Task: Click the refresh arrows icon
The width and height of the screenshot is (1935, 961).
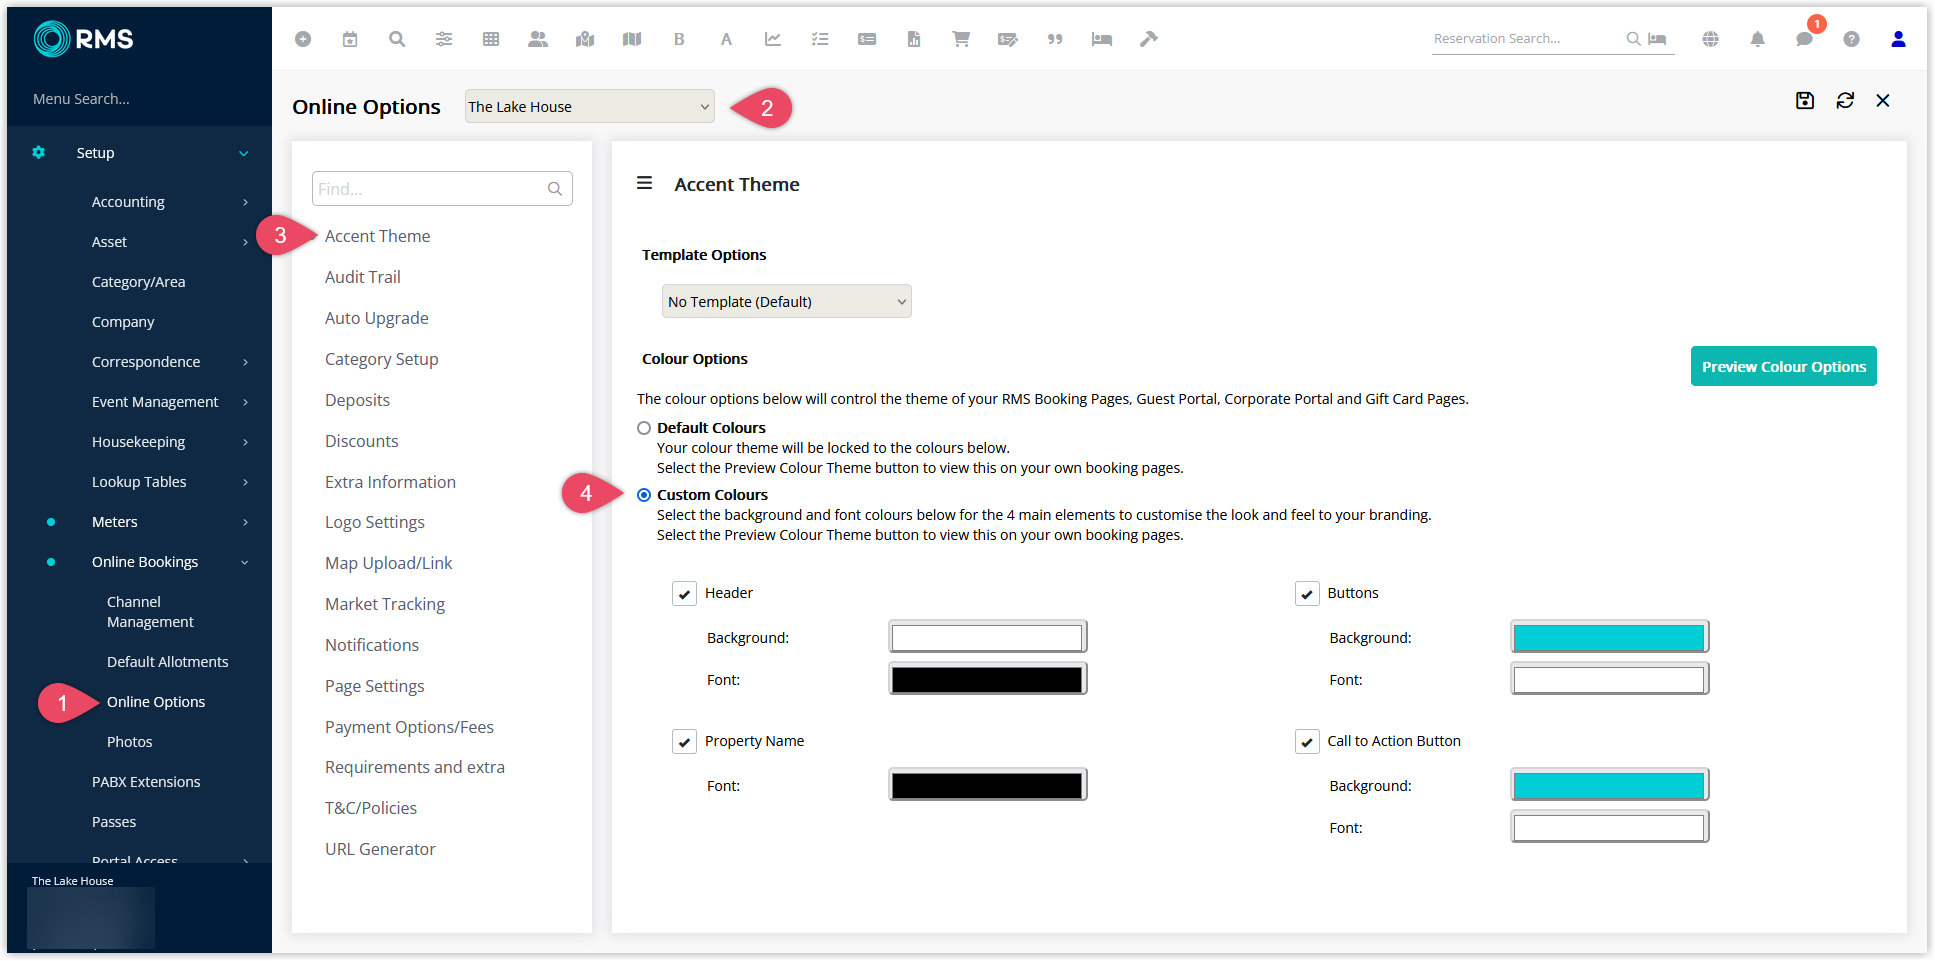Action: [1845, 100]
